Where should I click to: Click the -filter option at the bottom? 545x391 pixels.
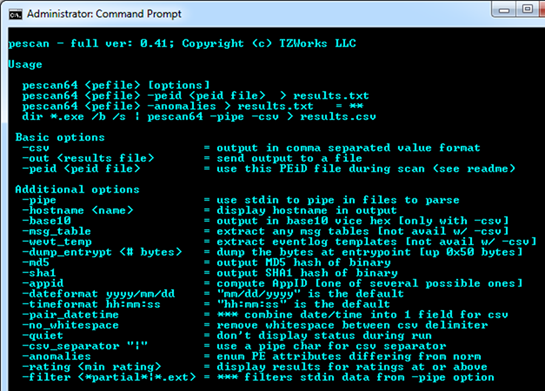click(x=109, y=377)
